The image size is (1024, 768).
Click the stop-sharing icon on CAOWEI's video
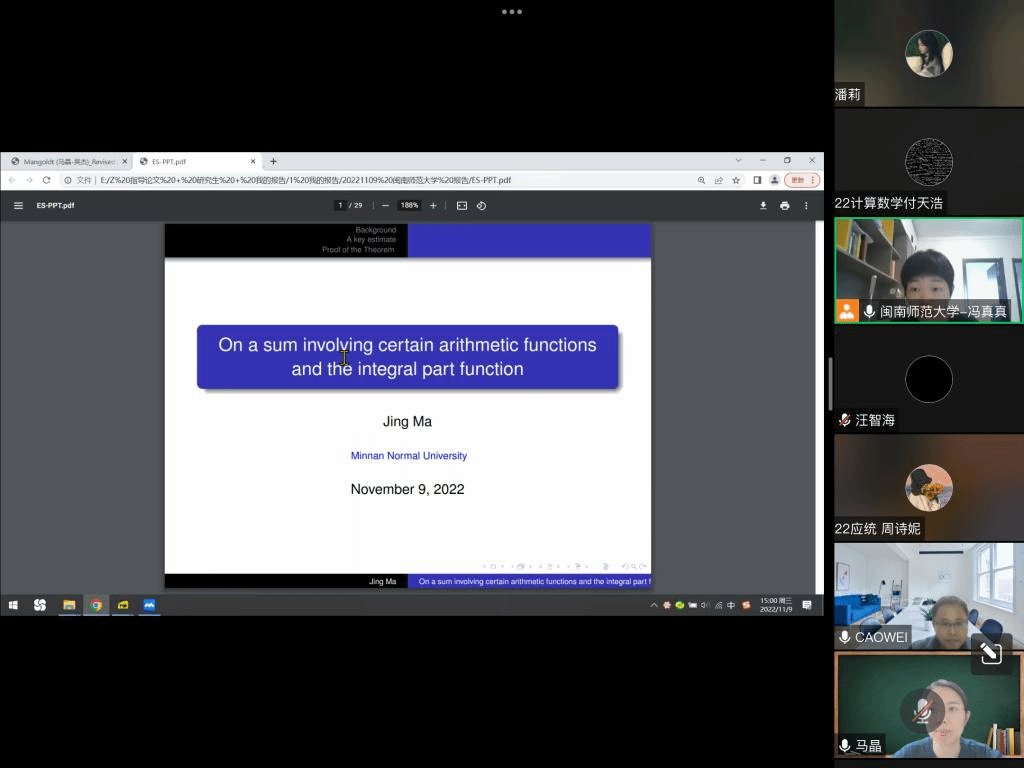990,653
